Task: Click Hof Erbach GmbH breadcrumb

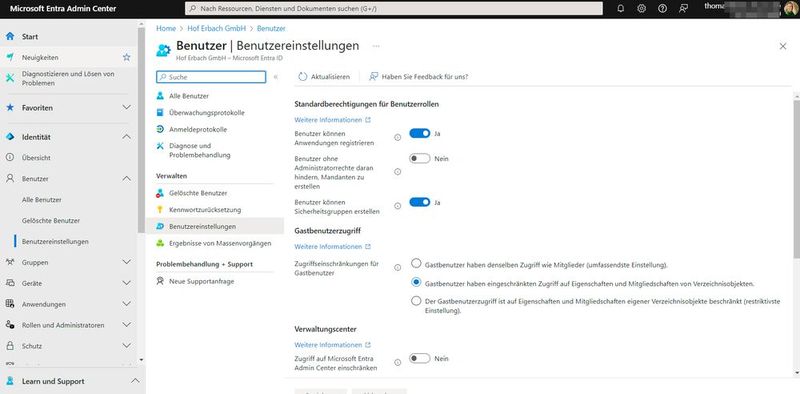Action: [x=217, y=29]
